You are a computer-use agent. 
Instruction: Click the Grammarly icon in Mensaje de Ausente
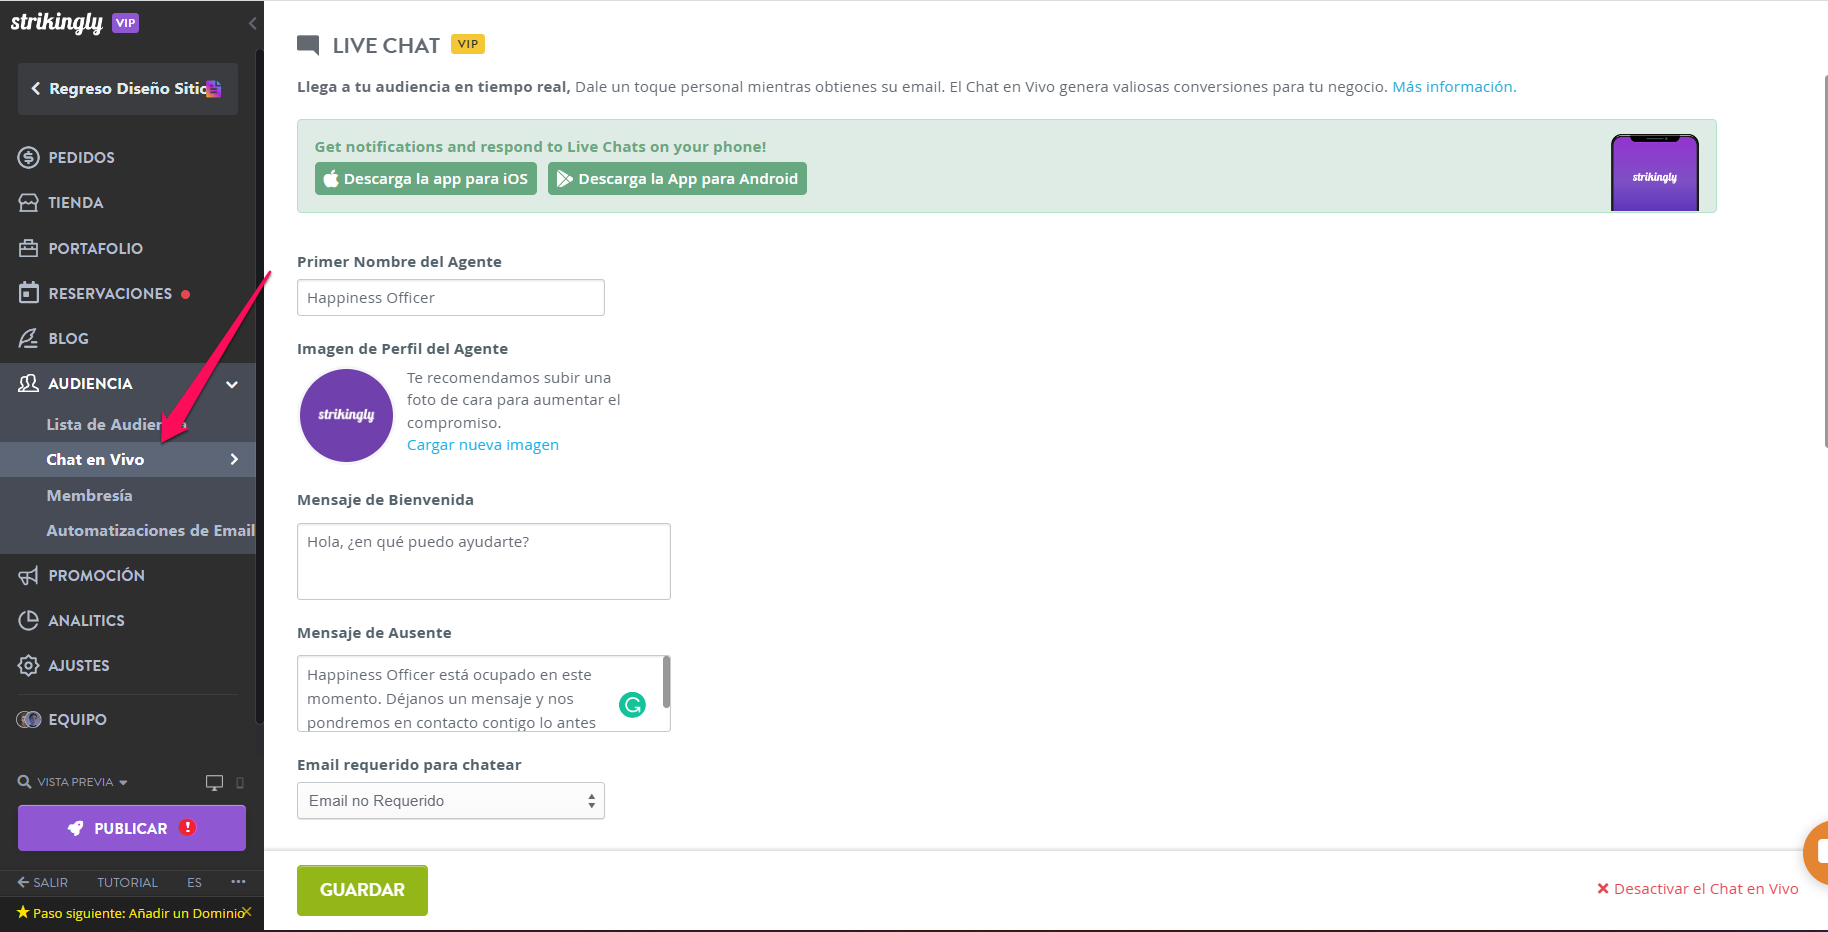pos(633,705)
